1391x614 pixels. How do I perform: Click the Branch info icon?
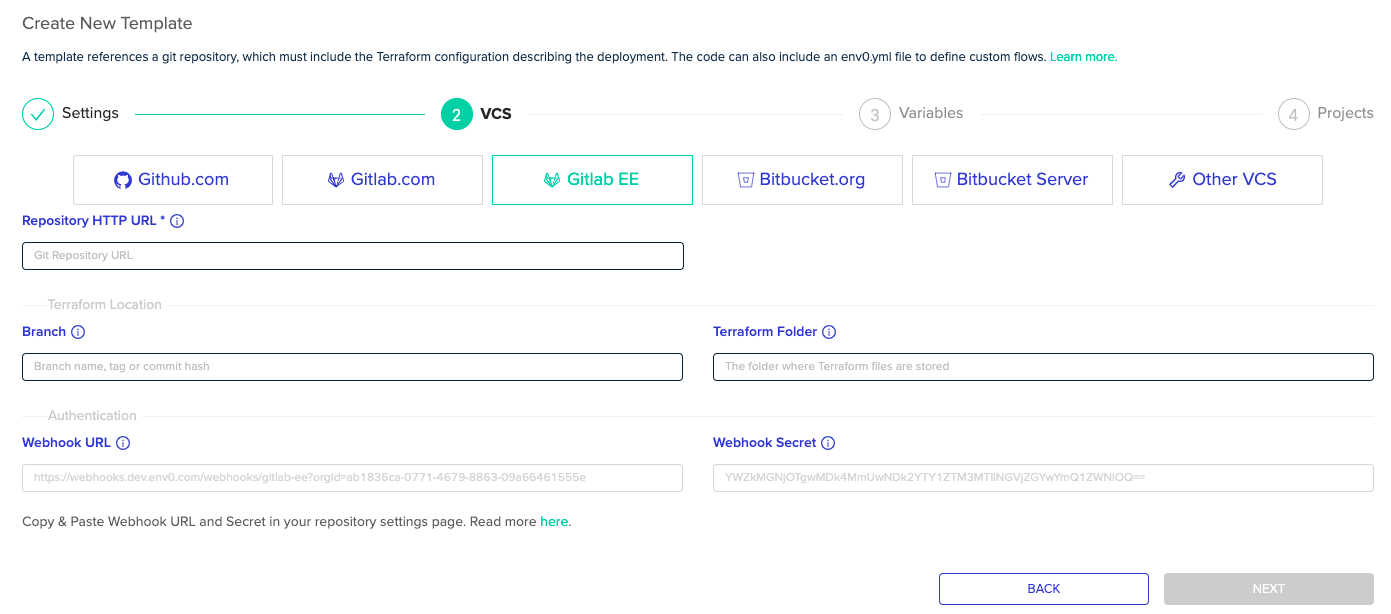point(78,332)
